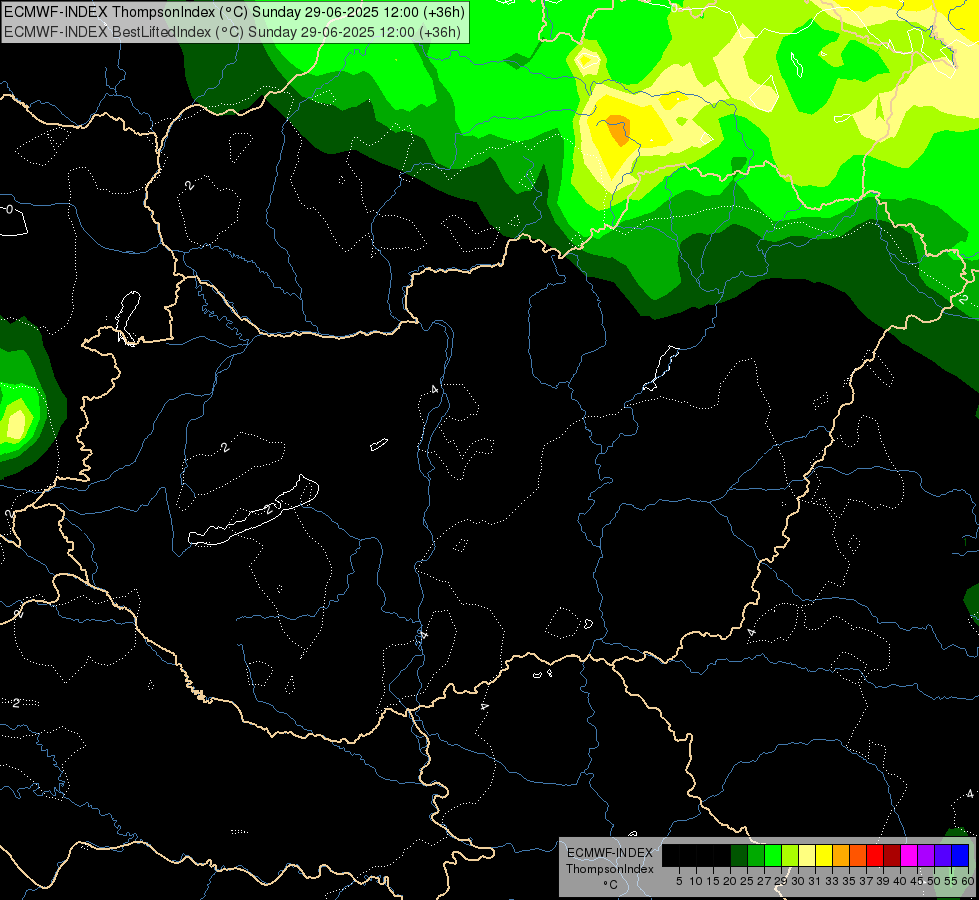
Task: Select the lime 29-30 legend swatch
Action: 790,856
